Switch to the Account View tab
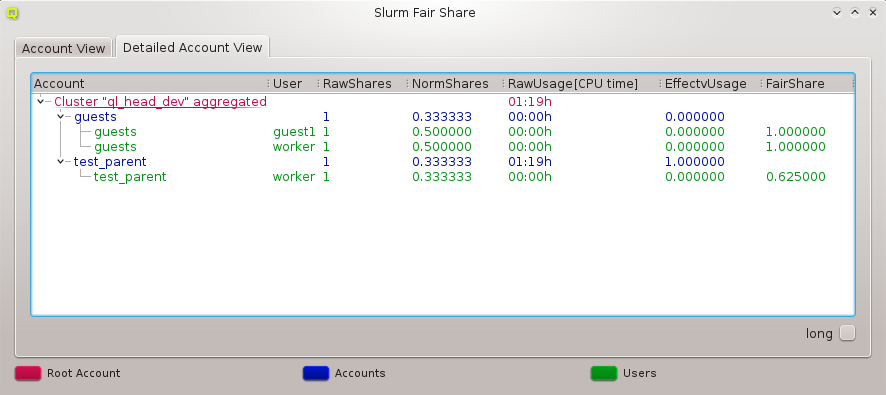This screenshot has height=395, width=886. tap(63, 48)
